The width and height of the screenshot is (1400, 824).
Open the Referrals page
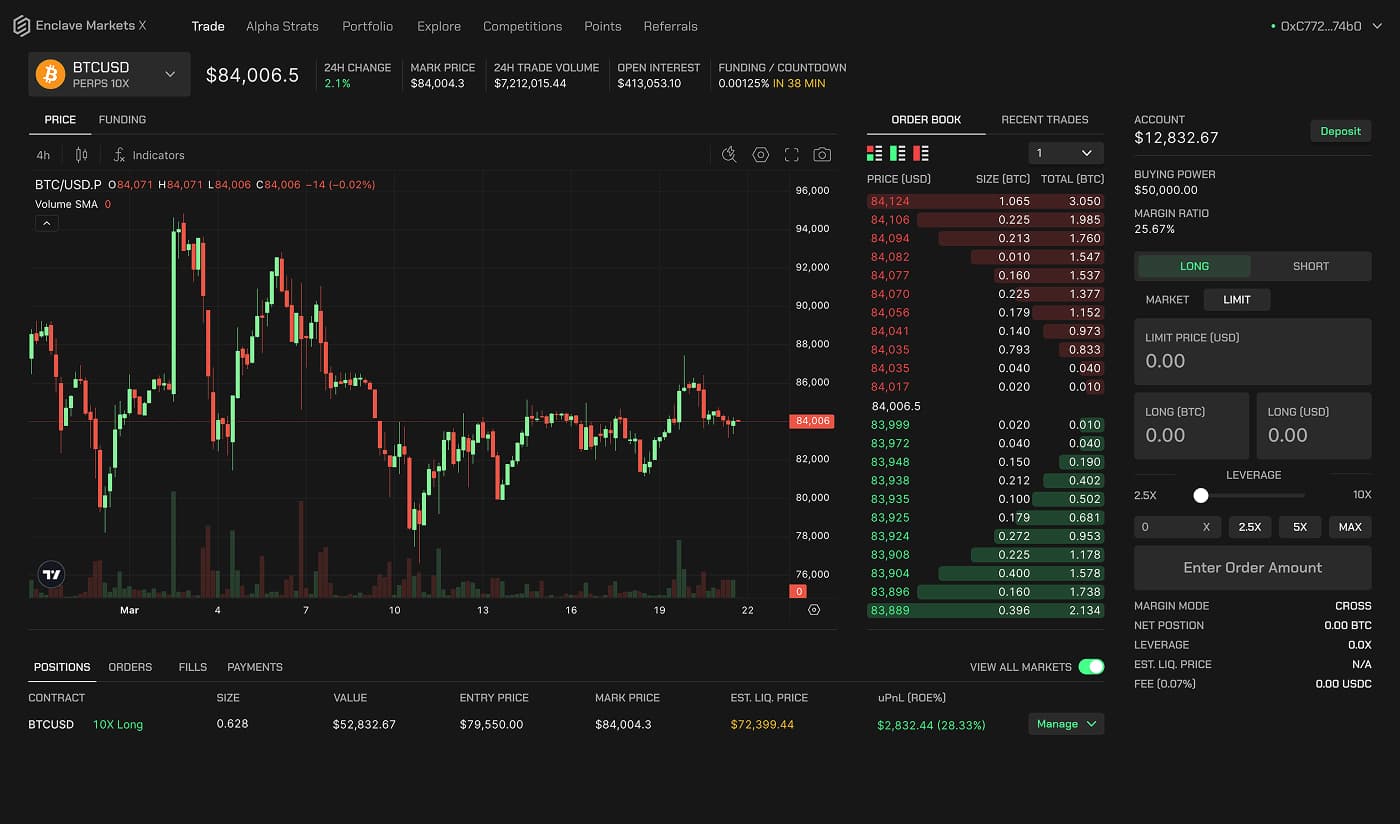(670, 26)
